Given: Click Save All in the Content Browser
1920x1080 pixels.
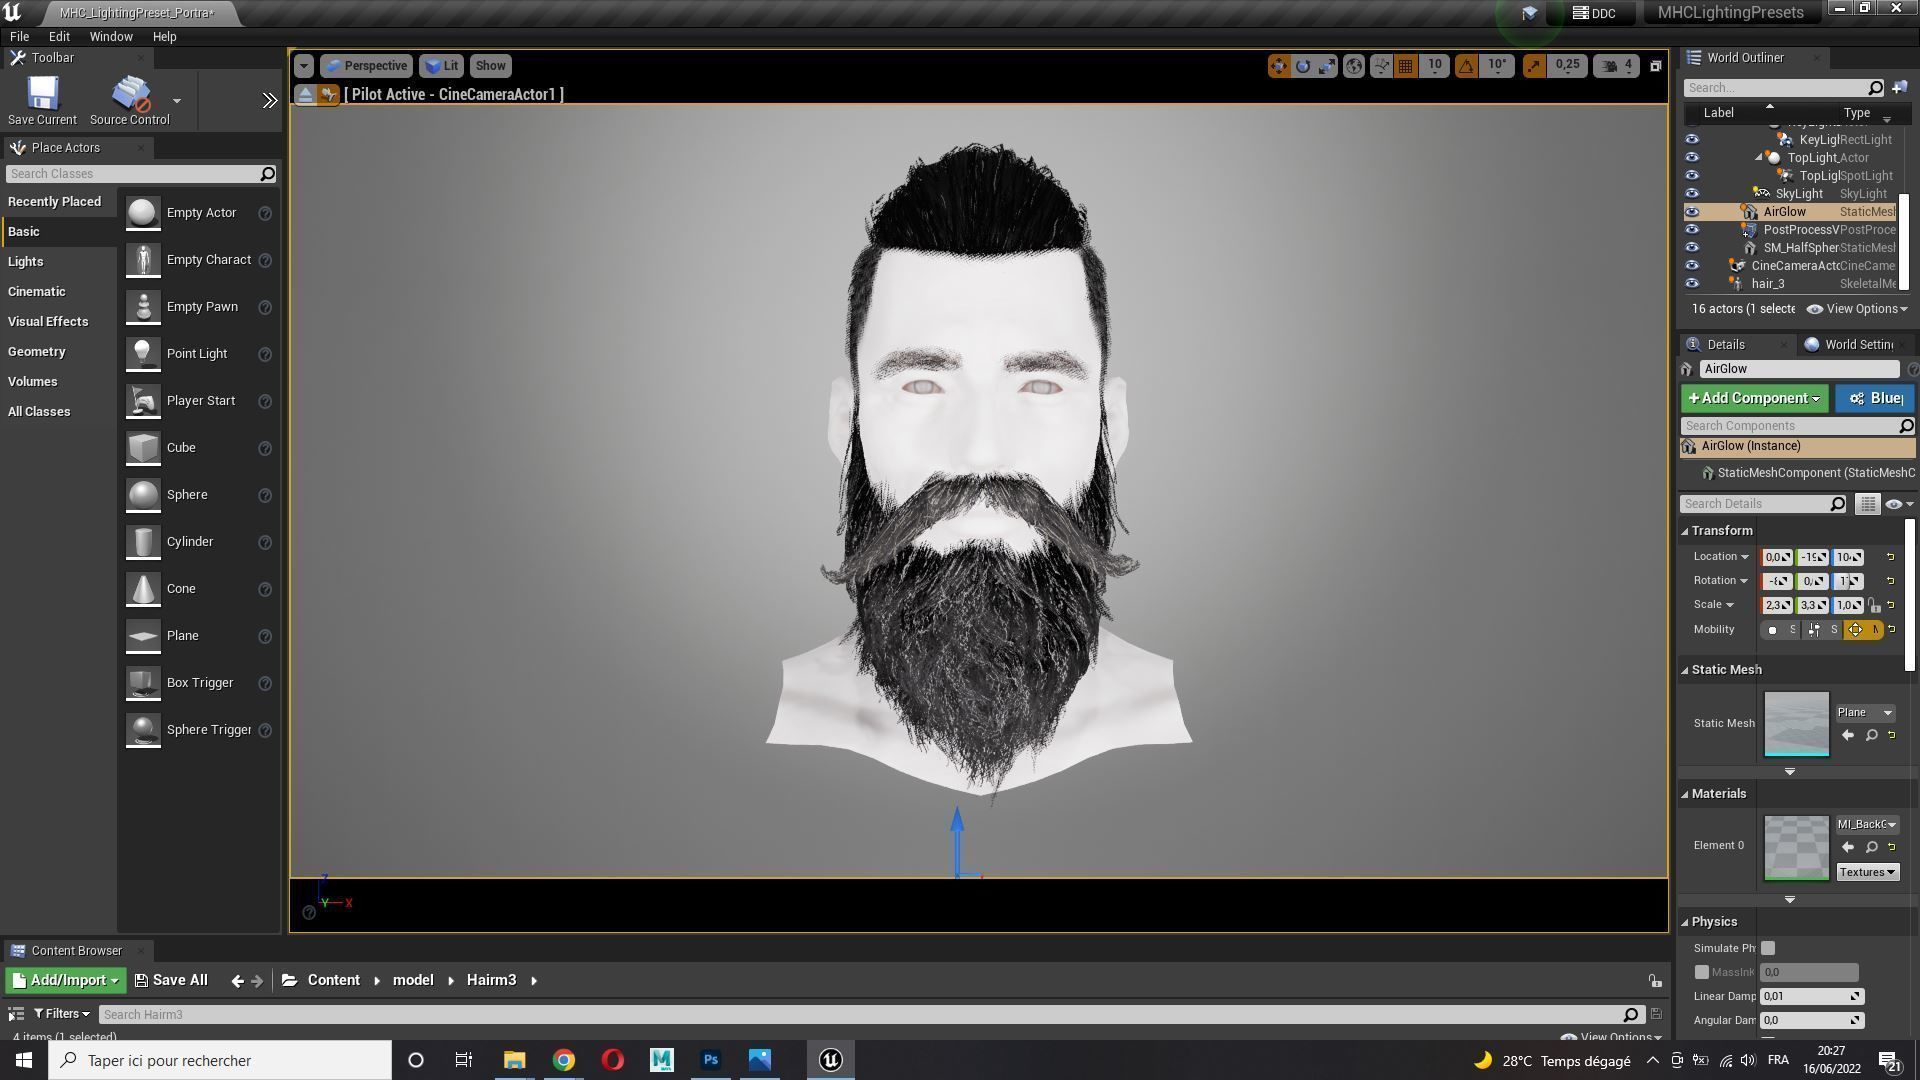Looking at the screenshot, I should point(171,981).
